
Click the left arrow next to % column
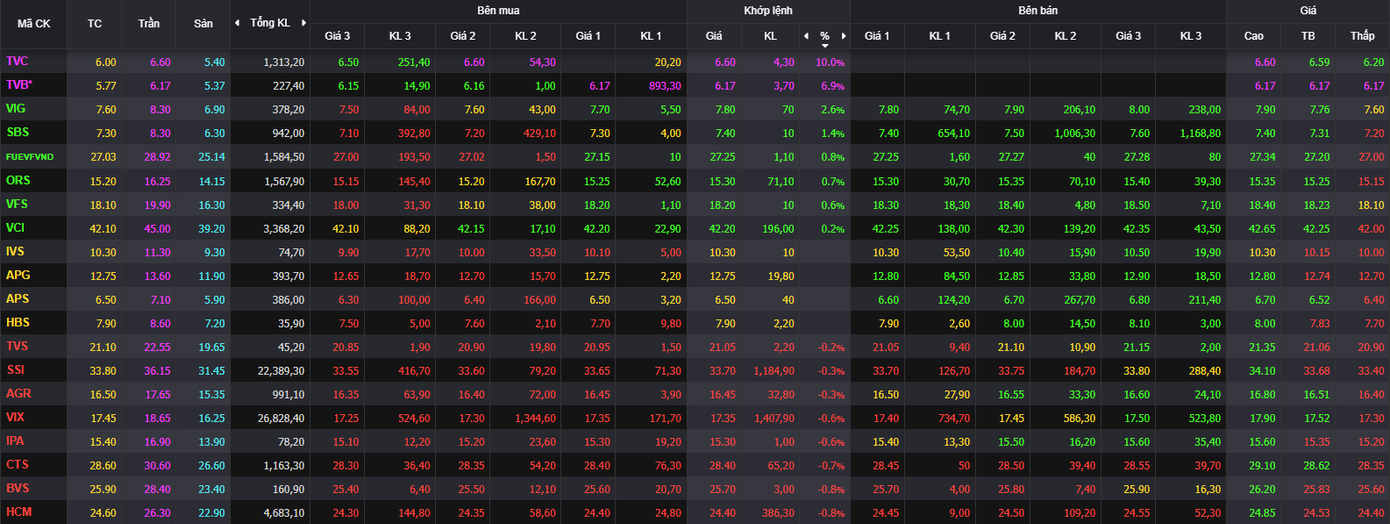[806, 36]
